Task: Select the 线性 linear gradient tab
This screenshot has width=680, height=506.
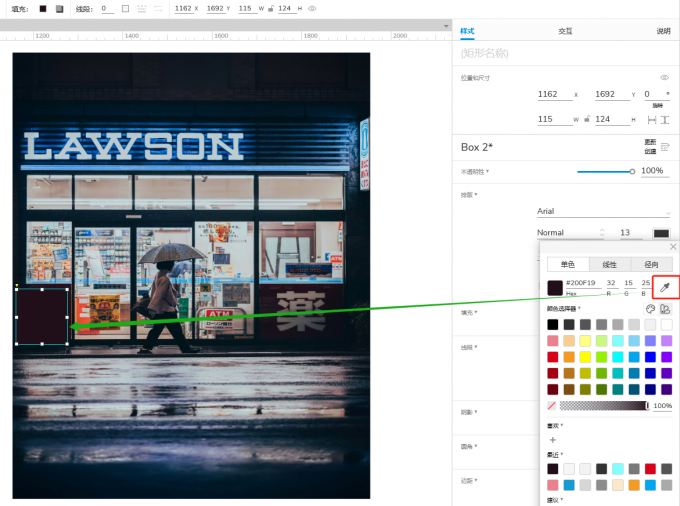Action: coord(609,264)
